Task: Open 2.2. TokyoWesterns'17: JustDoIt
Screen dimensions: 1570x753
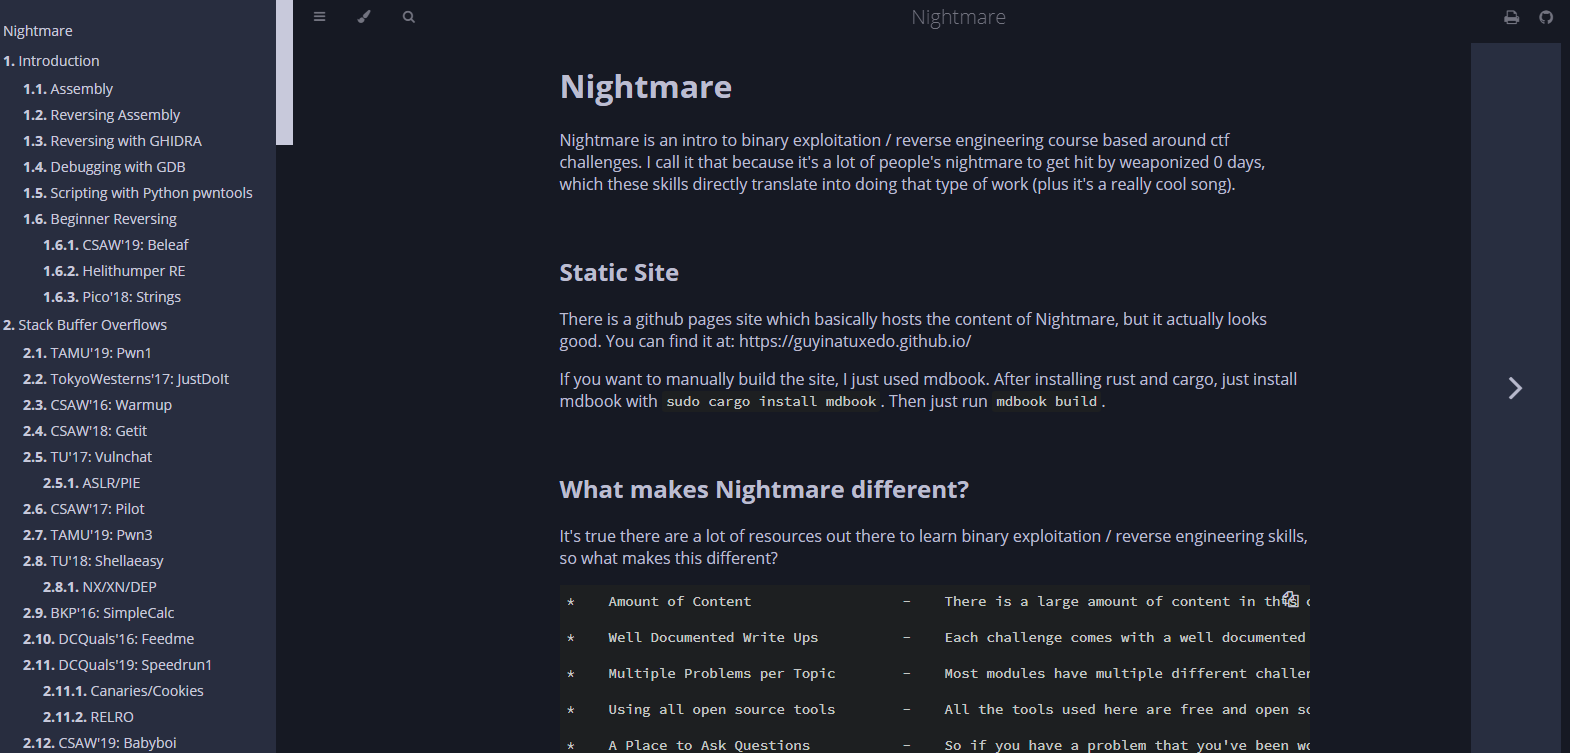Action: (x=126, y=379)
